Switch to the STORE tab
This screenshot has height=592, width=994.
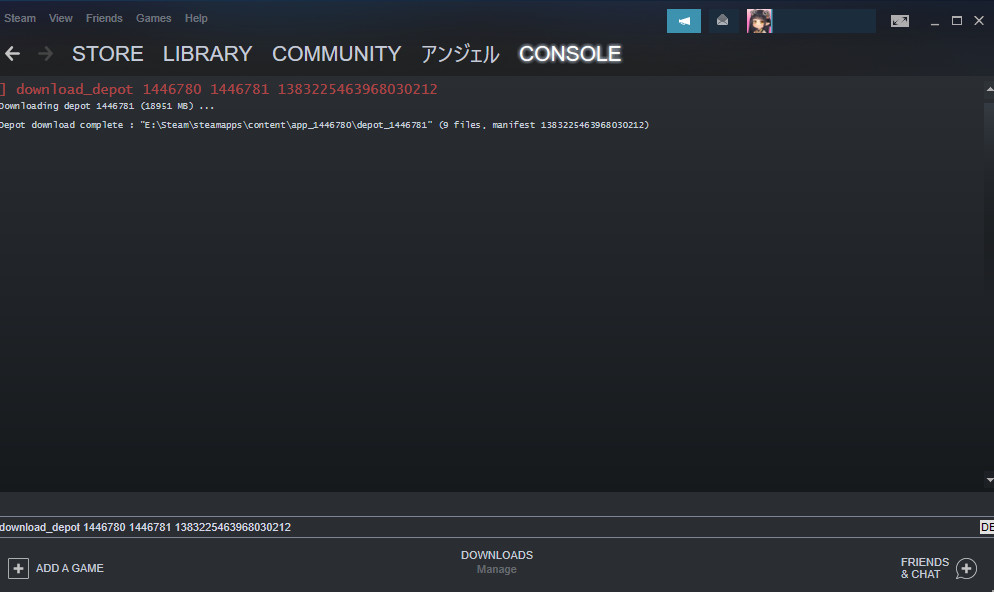point(108,54)
